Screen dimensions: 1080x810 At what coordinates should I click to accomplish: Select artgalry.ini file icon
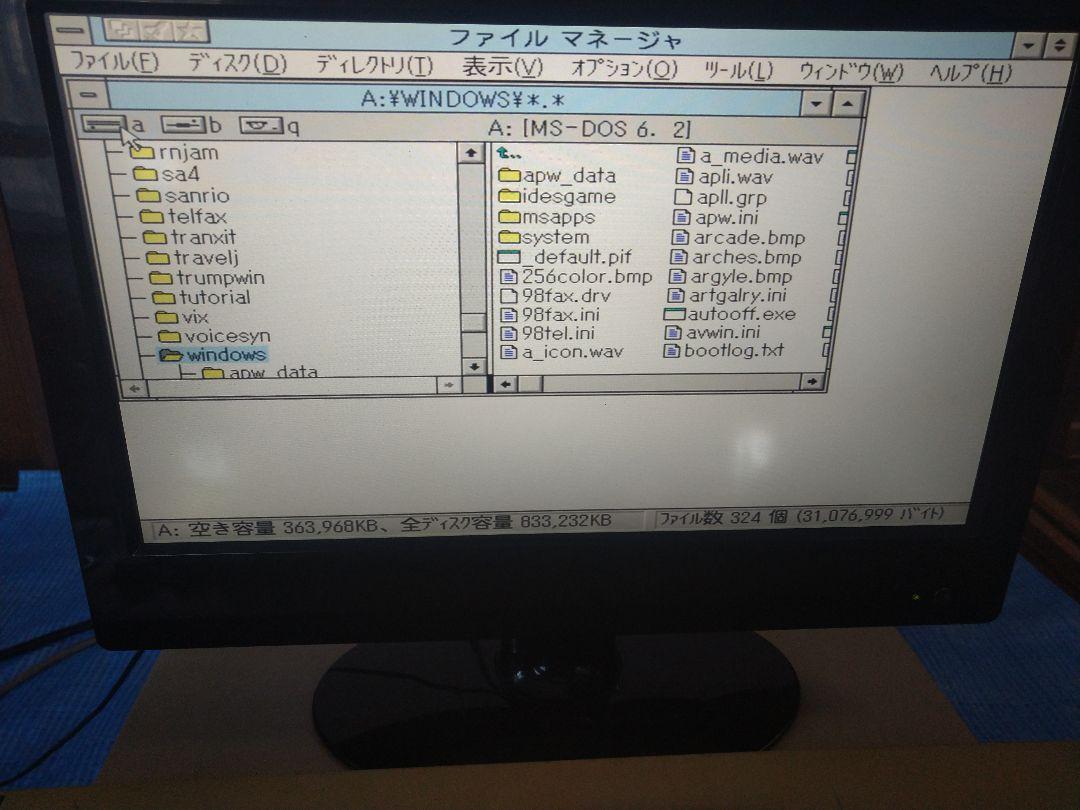676,295
